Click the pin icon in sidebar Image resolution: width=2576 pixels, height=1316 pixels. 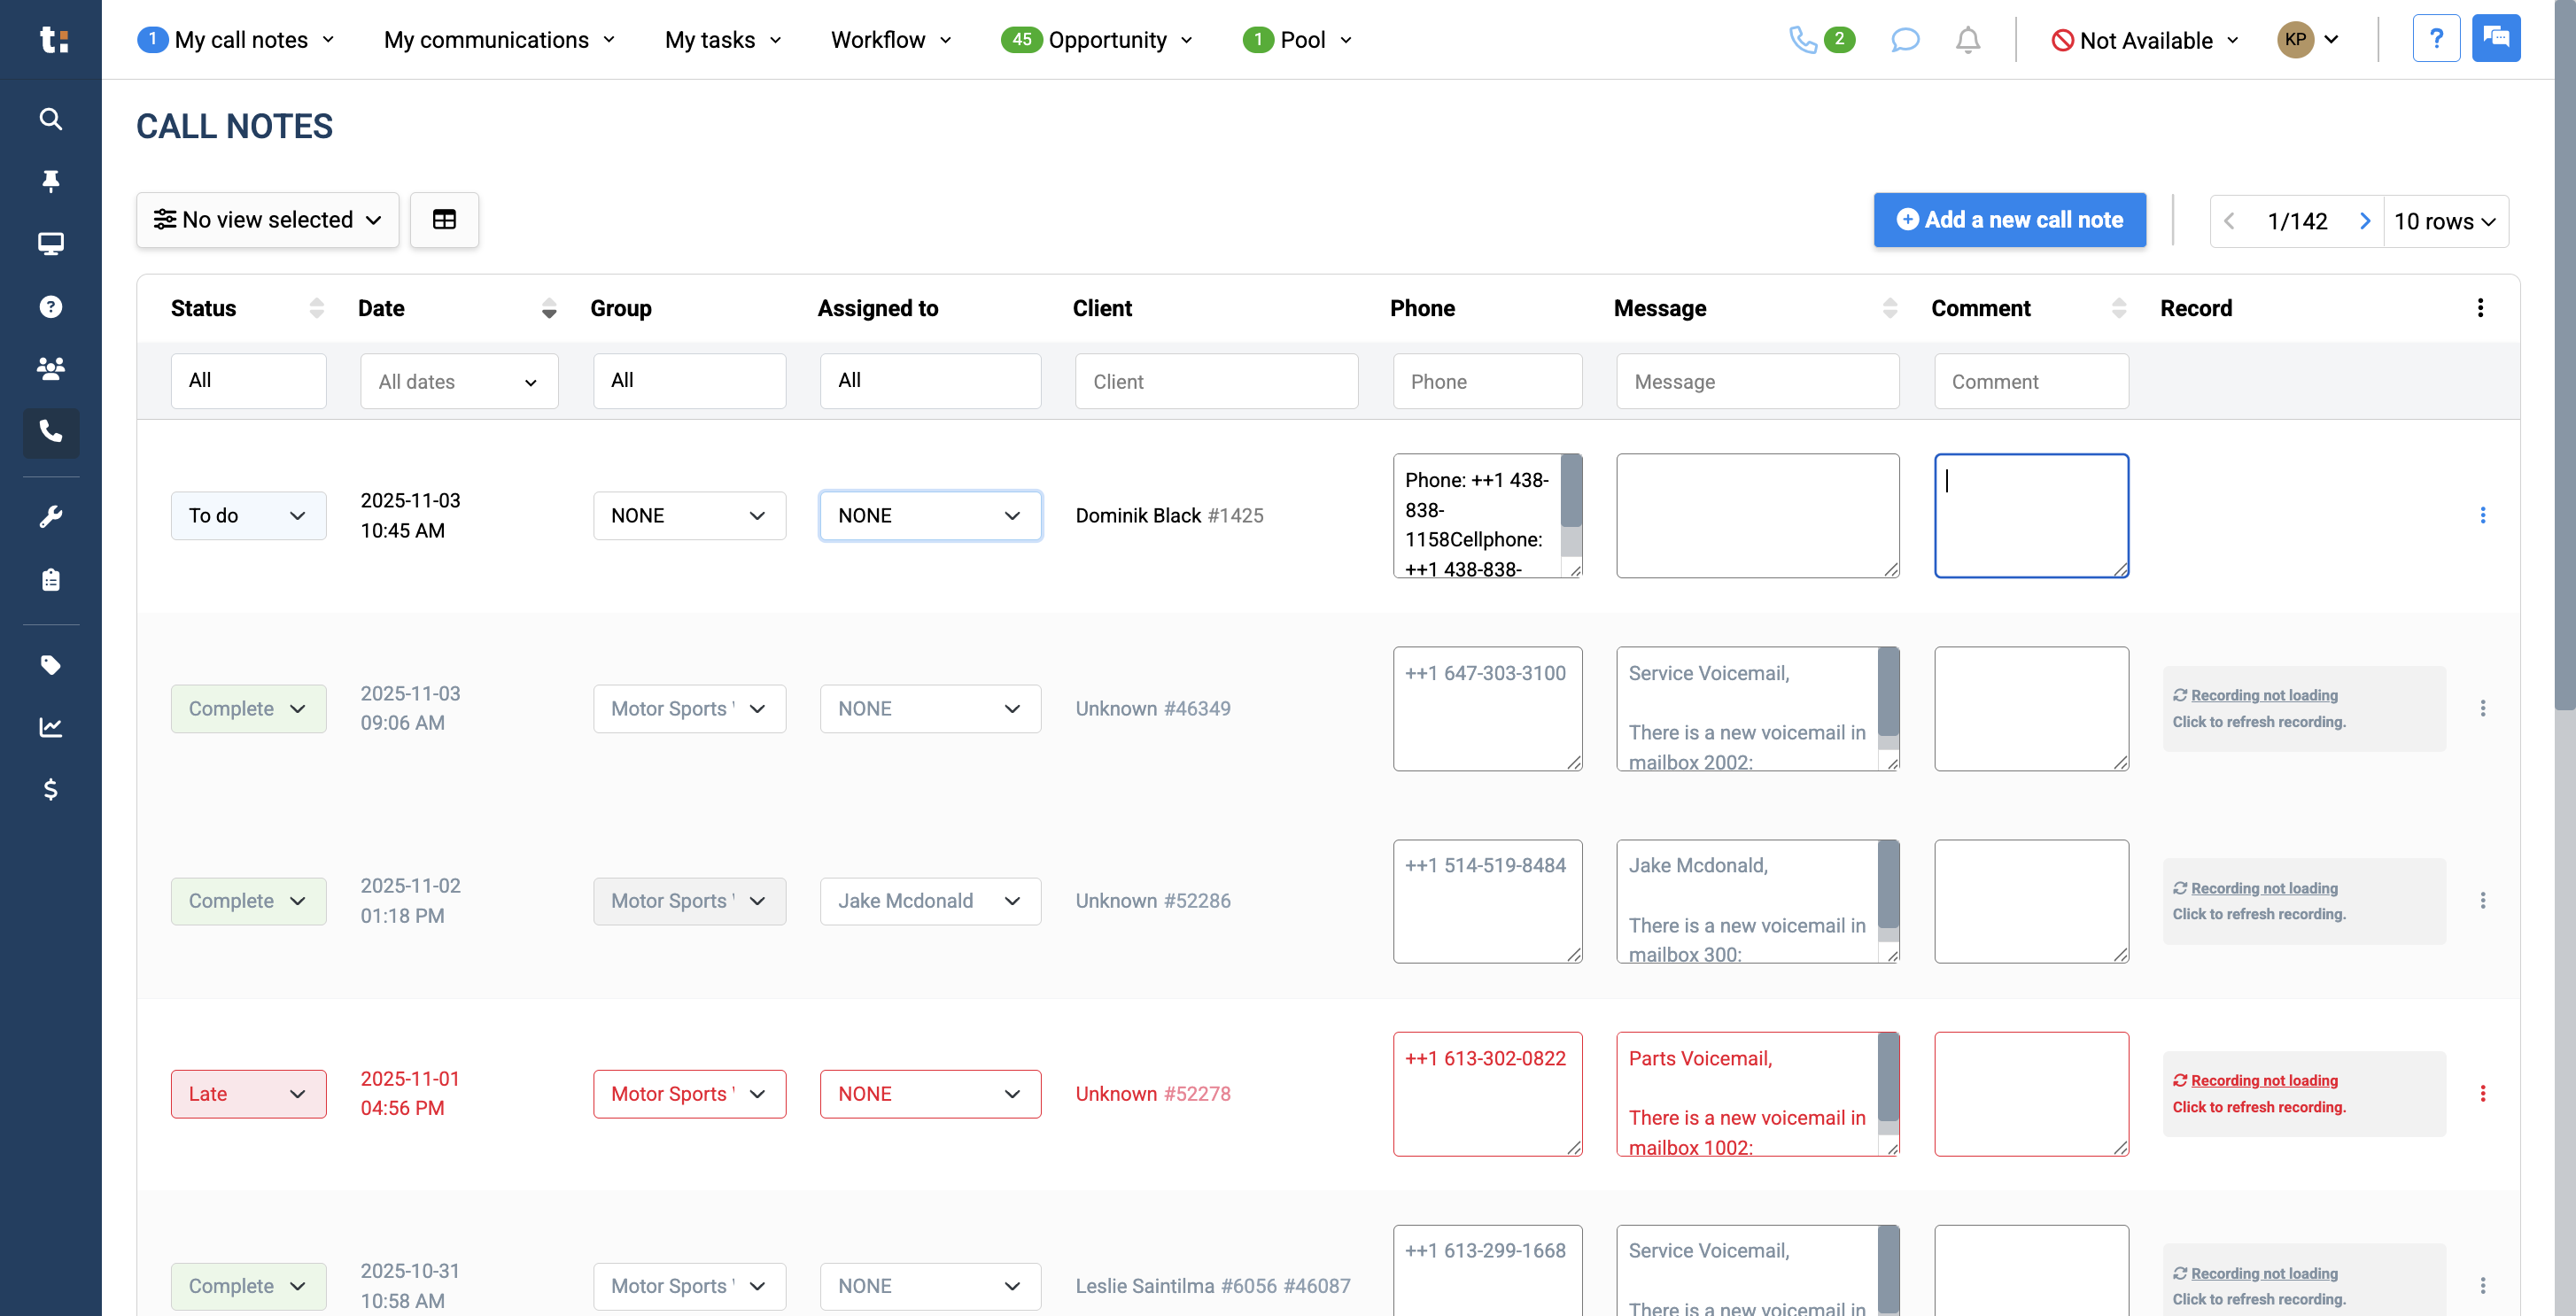(50, 181)
